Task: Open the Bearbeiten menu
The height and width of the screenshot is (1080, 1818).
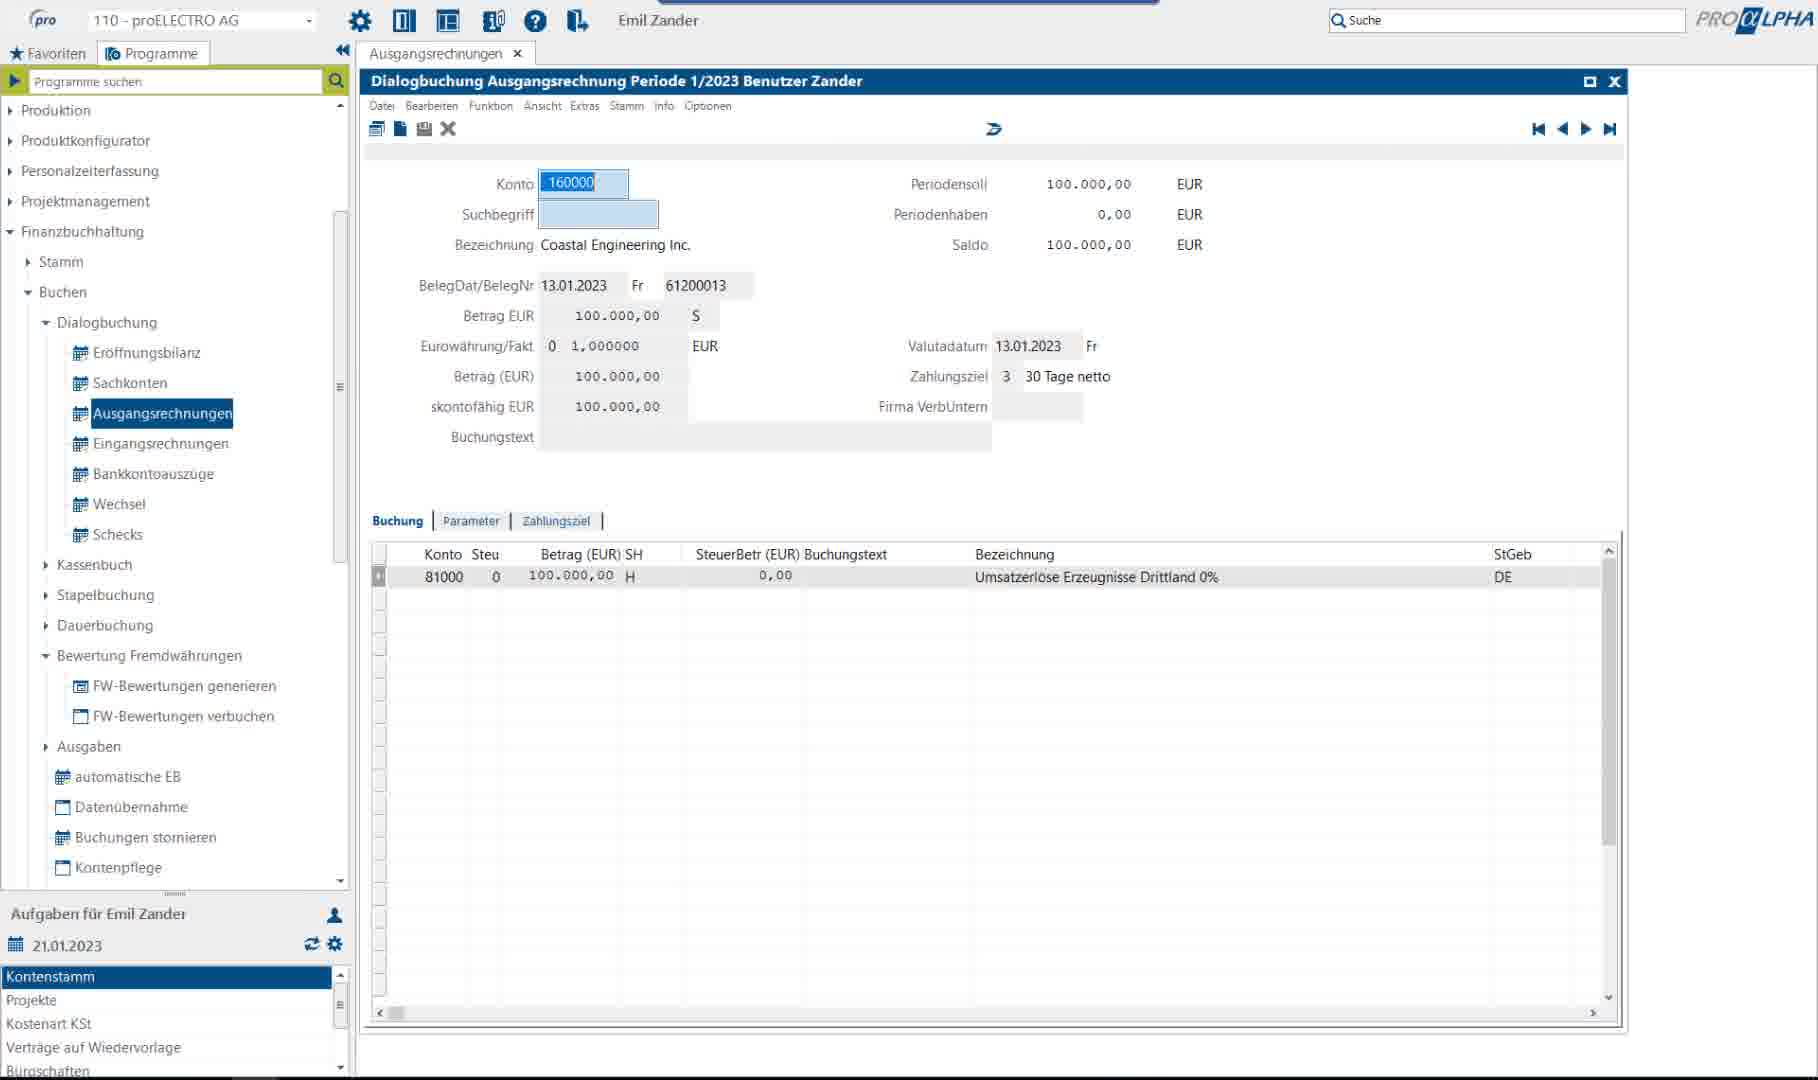Action: pyautogui.click(x=432, y=106)
